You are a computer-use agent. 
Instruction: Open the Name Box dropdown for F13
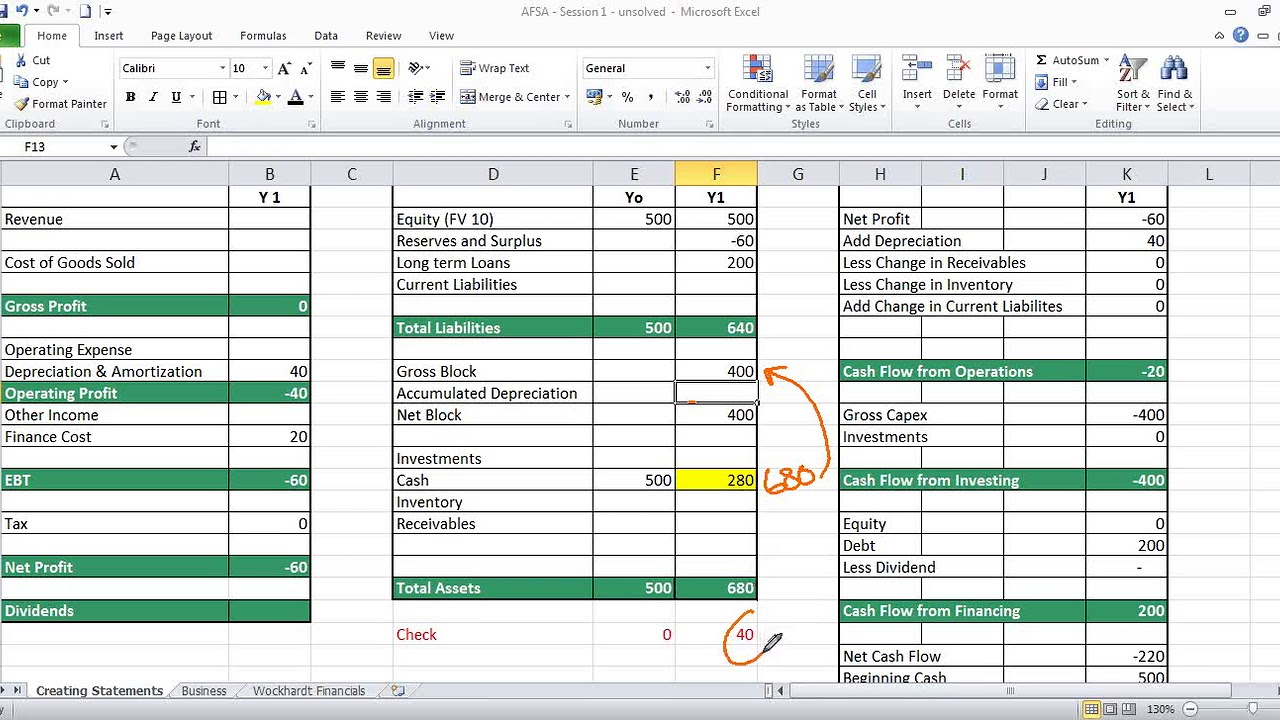pyautogui.click(x=113, y=147)
